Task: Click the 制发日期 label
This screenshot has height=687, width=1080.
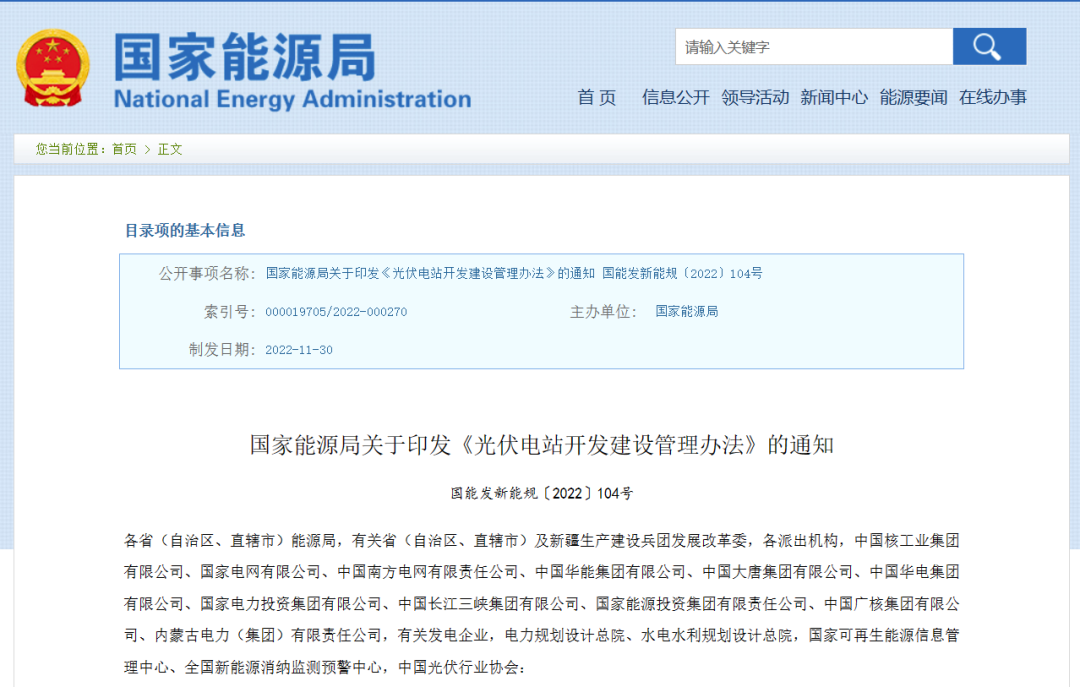Action: (x=222, y=350)
